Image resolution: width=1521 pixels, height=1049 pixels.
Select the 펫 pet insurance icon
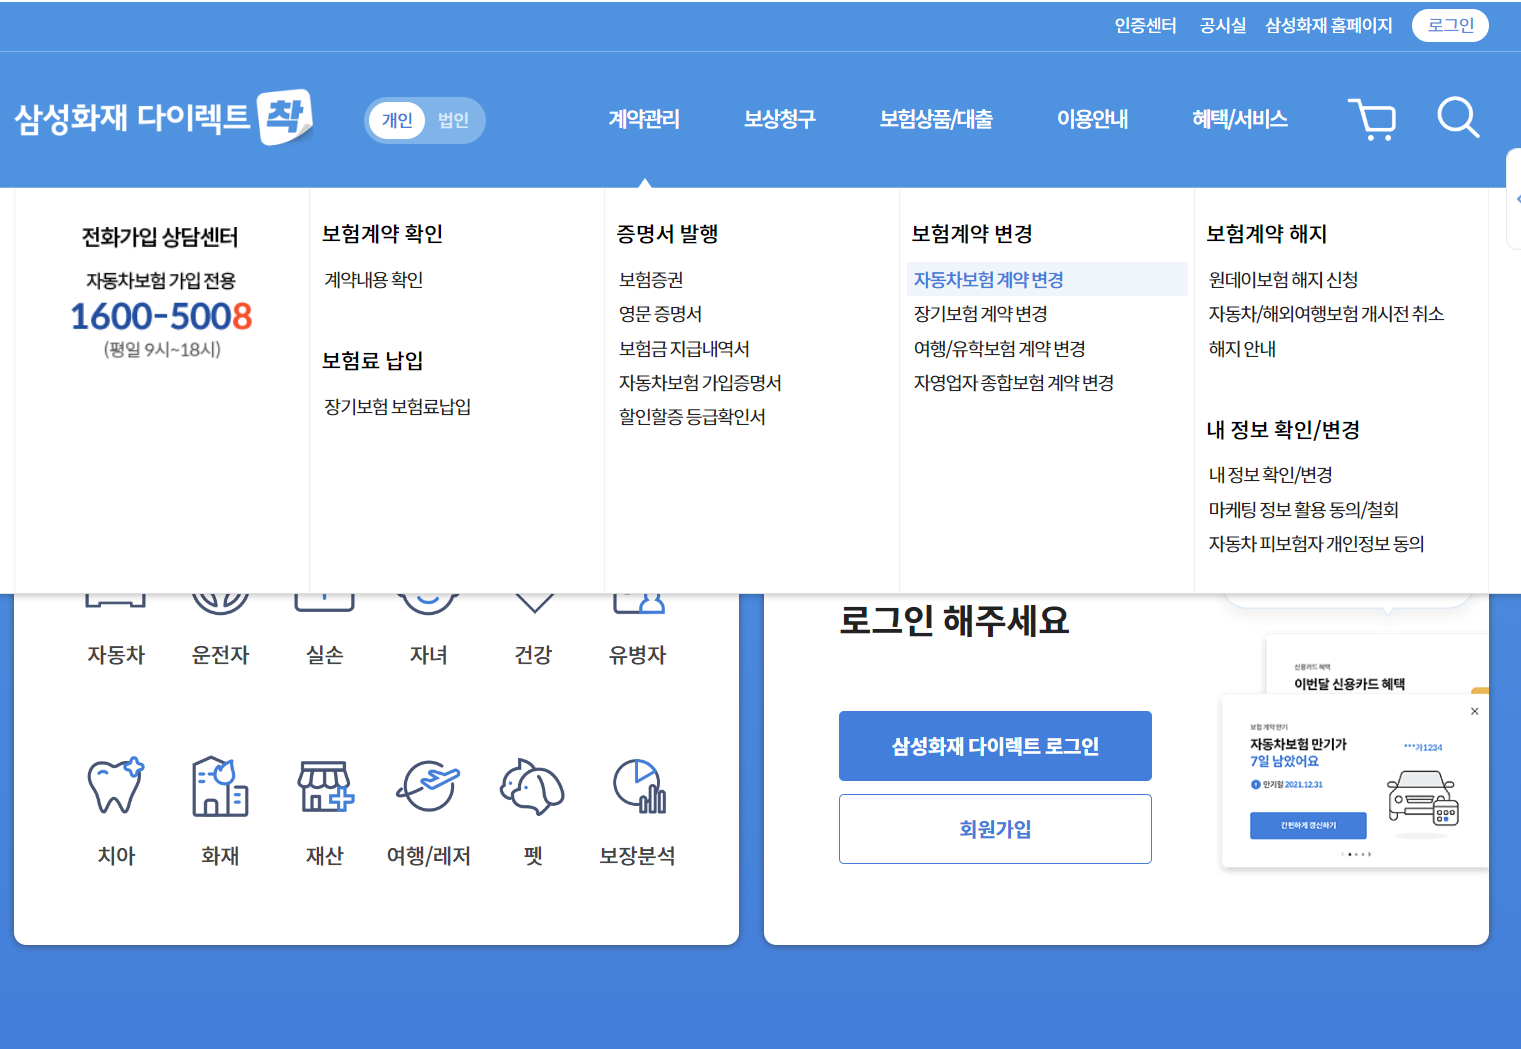point(533,786)
